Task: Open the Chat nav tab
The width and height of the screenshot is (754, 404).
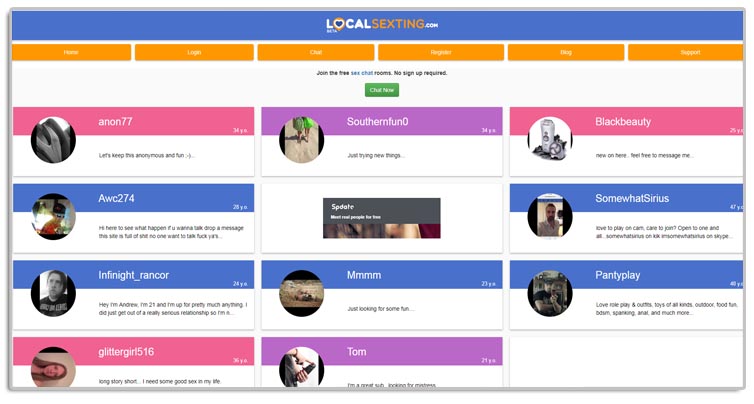Action: point(316,52)
